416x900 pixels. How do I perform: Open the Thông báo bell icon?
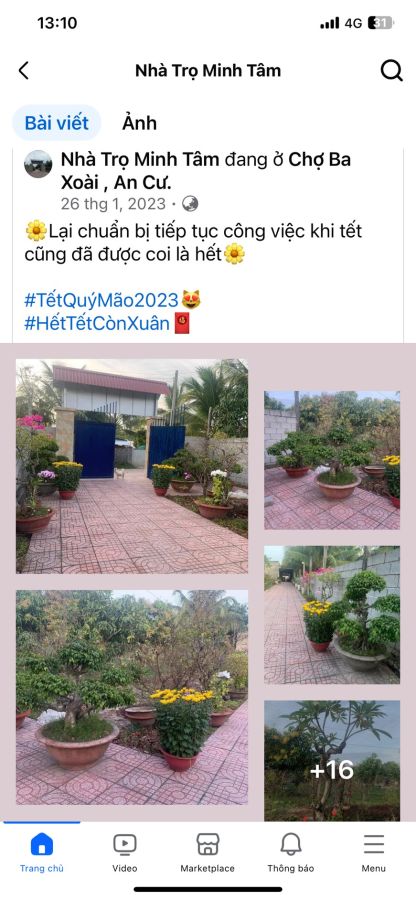[x=291, y=845]
